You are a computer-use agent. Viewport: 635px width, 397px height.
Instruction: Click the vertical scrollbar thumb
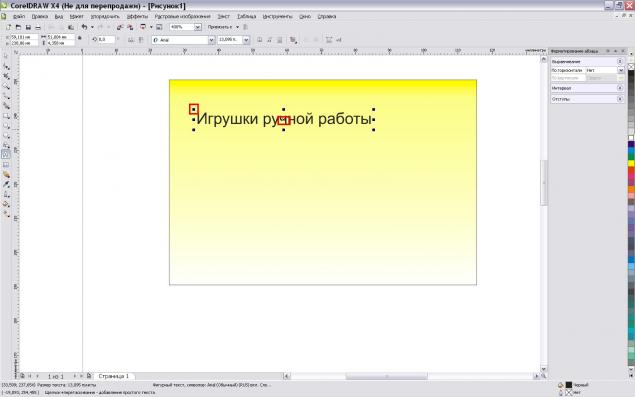(543, 183)
